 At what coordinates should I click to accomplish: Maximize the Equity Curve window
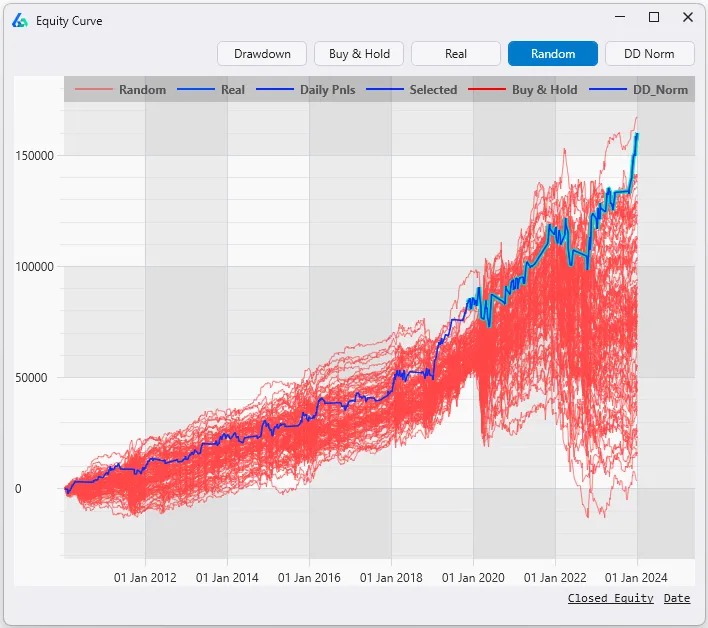point(654,17)
